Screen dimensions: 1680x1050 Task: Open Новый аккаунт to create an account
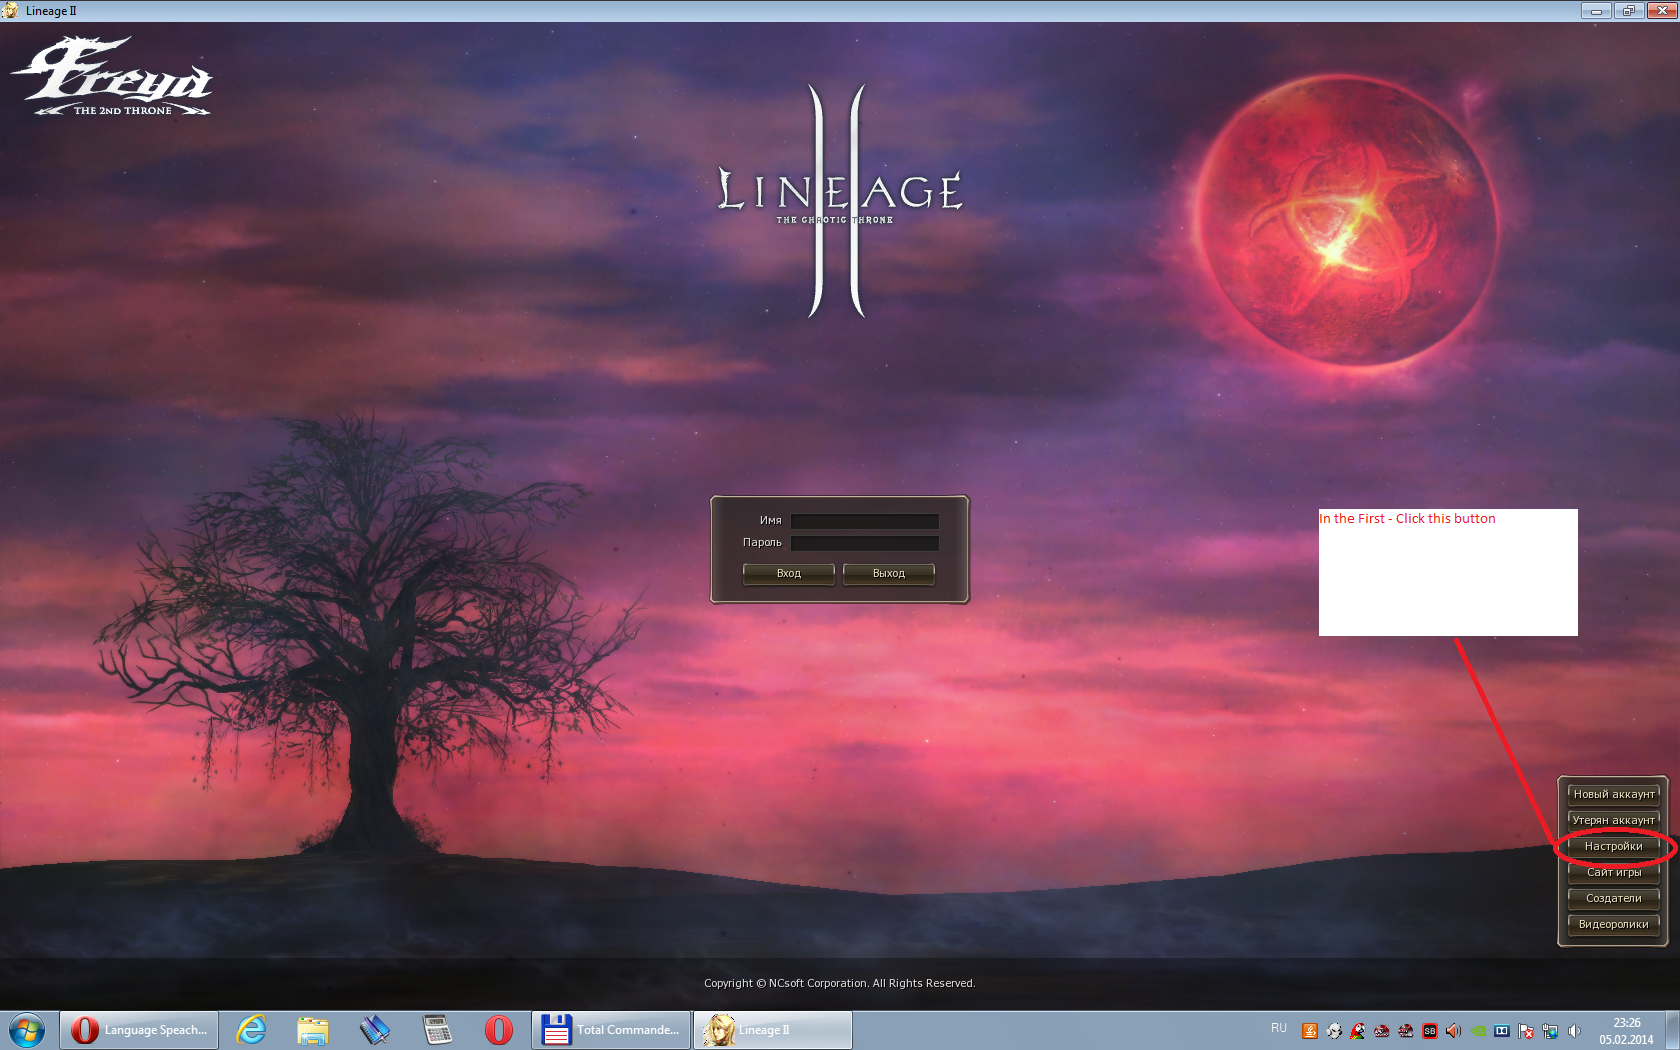1613,794
